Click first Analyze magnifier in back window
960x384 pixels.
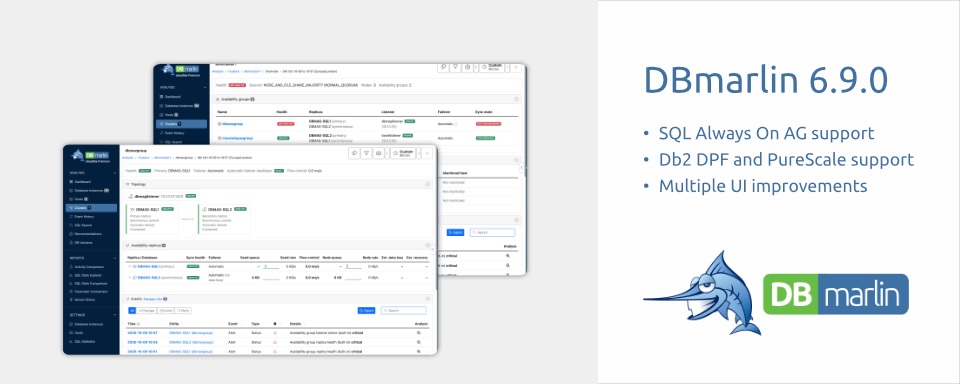point(508,256)
